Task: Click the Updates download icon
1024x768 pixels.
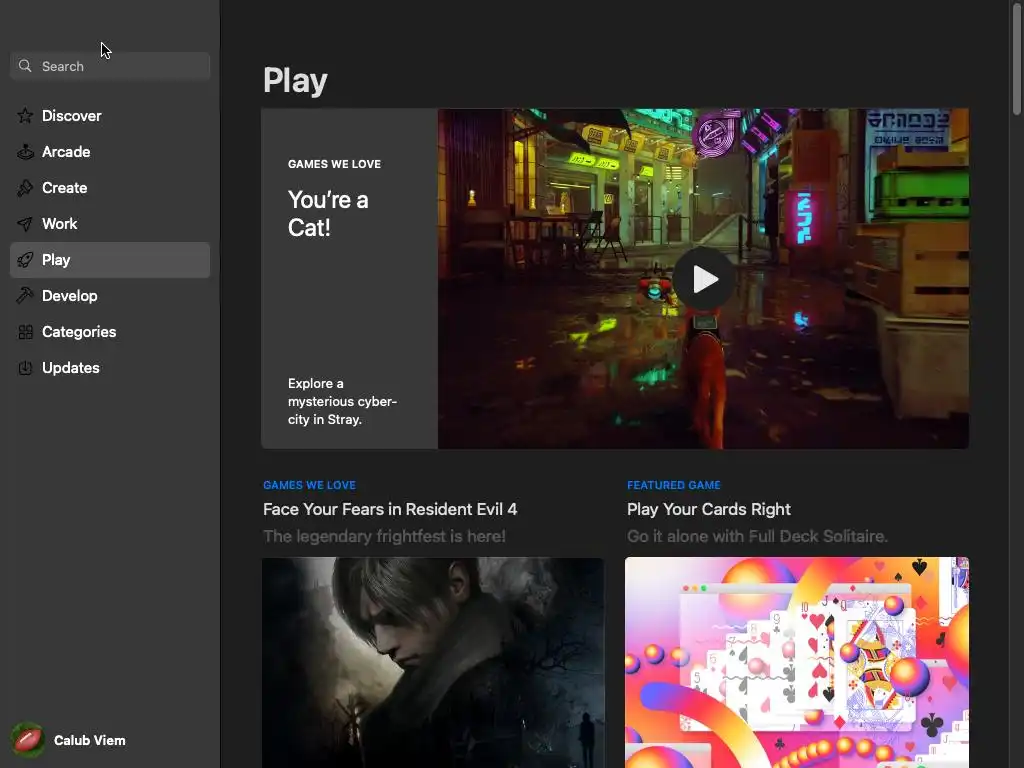Action: click(x=25, y=368)
